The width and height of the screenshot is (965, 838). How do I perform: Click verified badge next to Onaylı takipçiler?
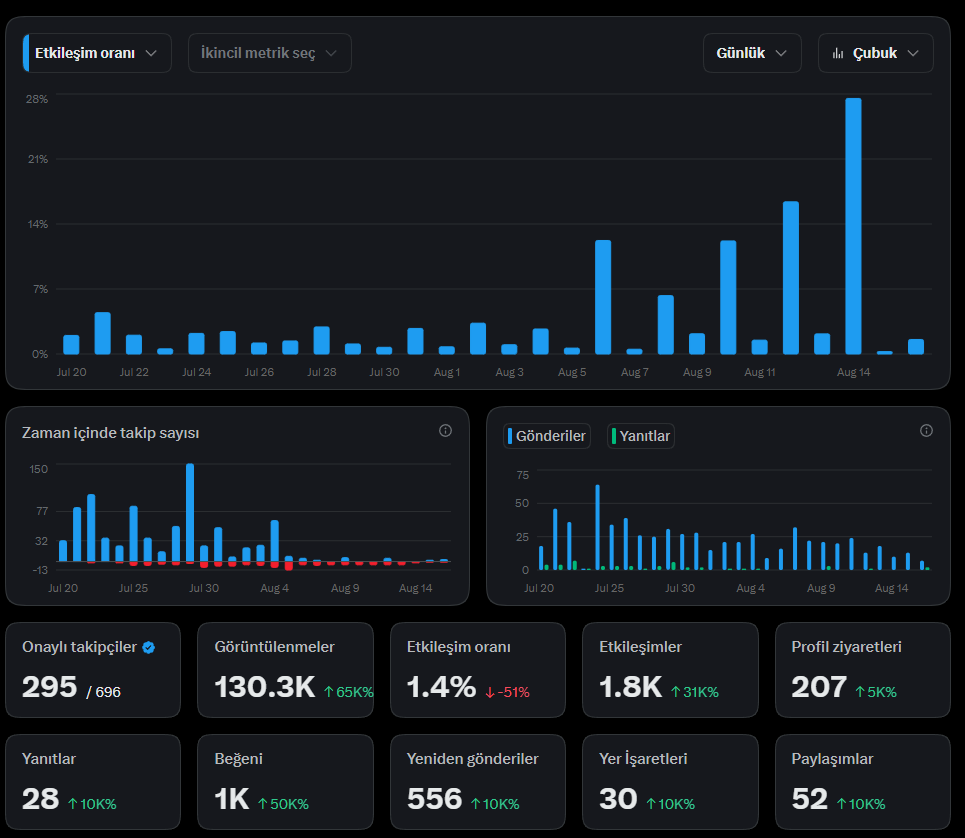tap(149, 647)
